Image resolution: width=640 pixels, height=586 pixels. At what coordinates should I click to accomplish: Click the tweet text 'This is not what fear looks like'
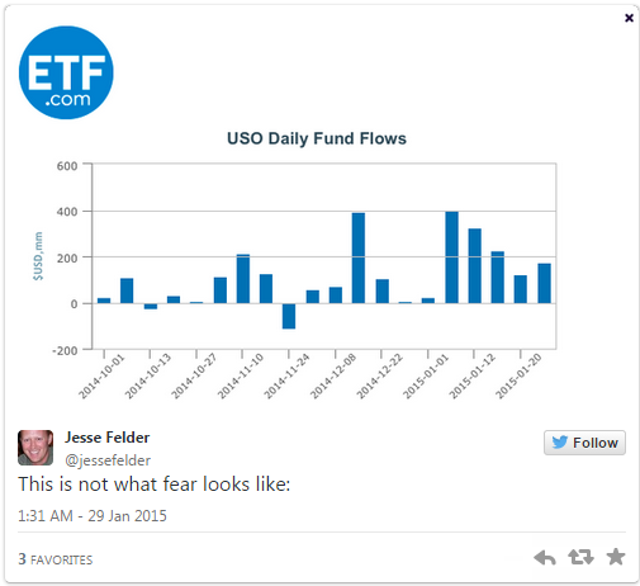tap(154, 484)
